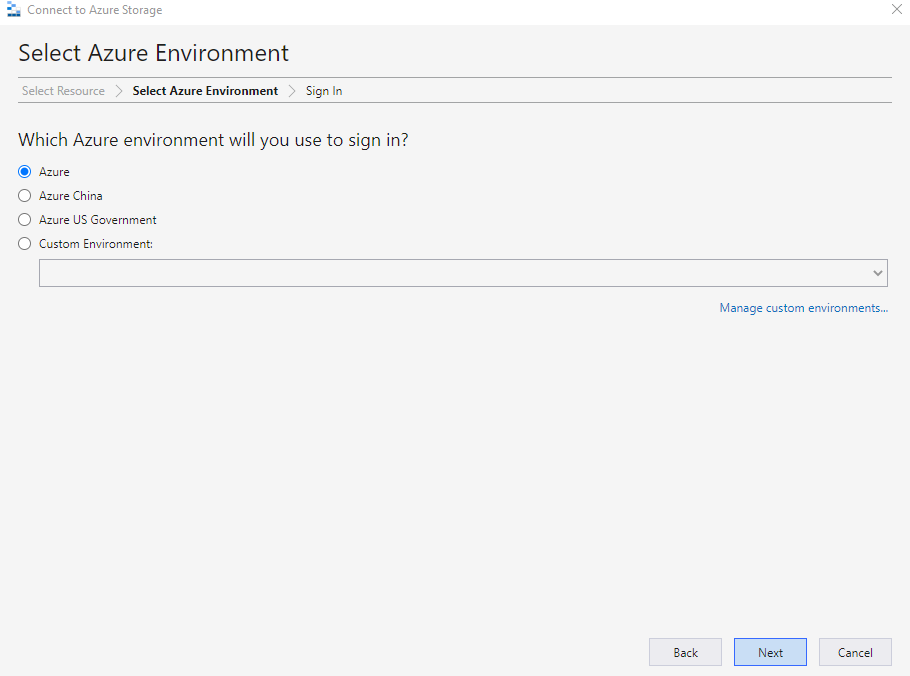Select the Azure radio button
This screenshot has height=676, width=910.
(x=24, y=172)
